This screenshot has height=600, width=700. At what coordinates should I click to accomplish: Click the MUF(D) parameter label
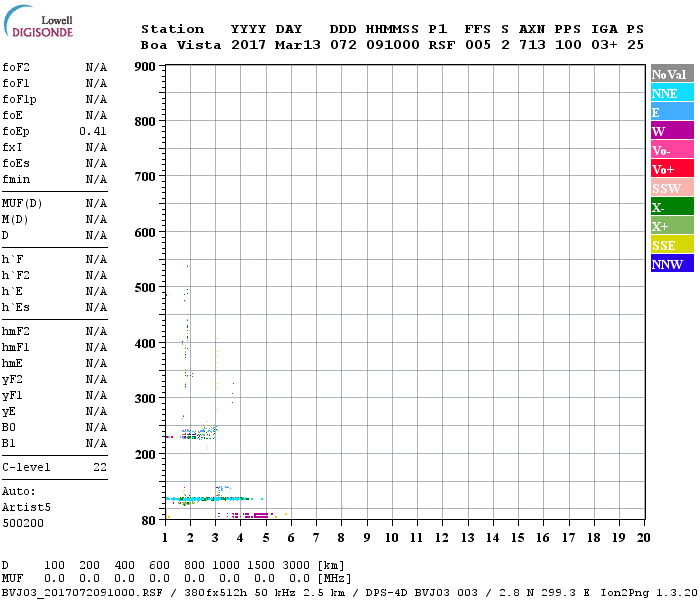(20, 203)
